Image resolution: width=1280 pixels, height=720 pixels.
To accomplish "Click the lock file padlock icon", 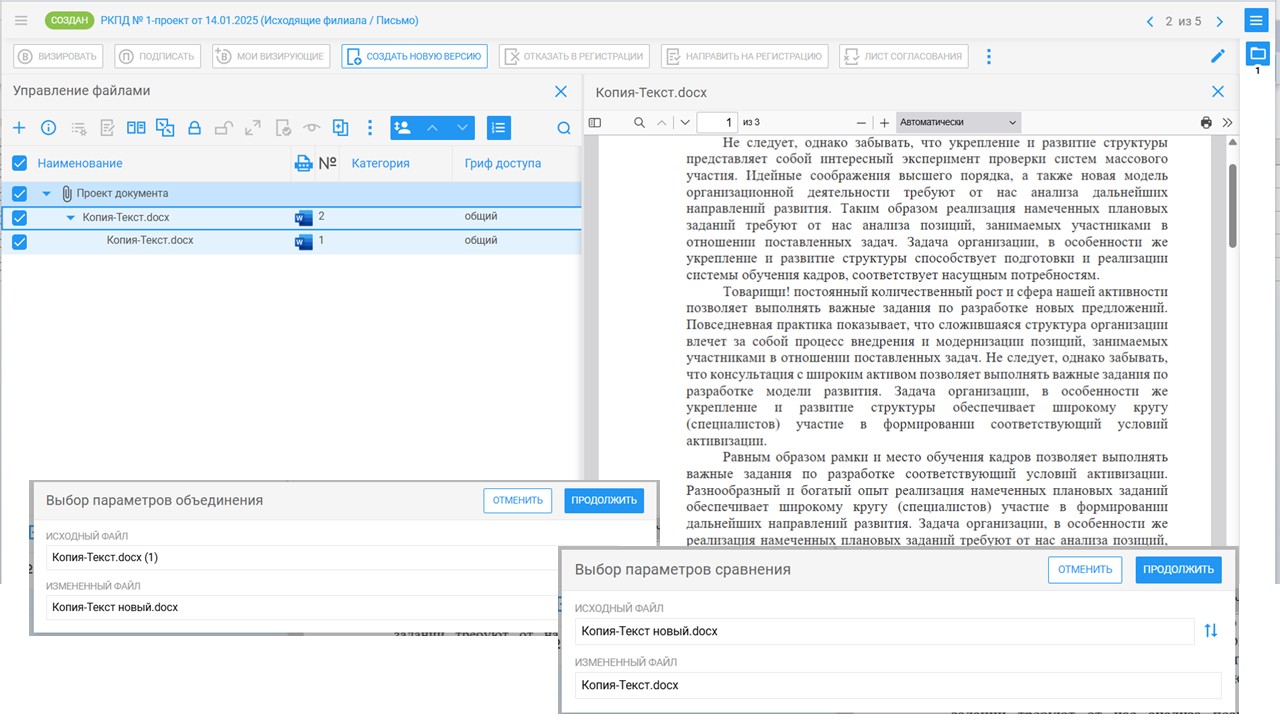I will (194, 128).
